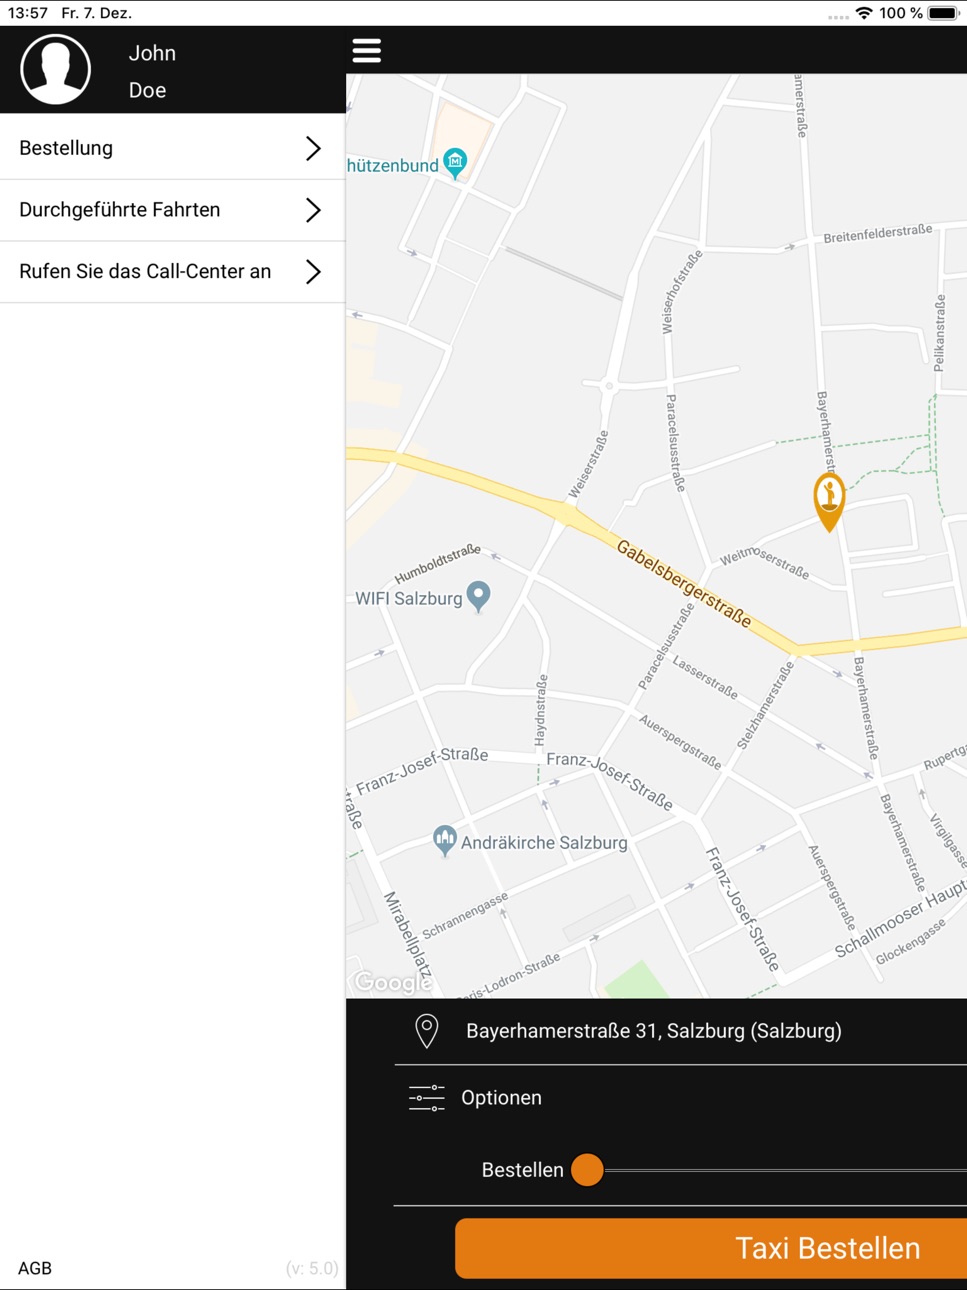Open the Bestellung menu item
Viewport: 967px width, 1290px height.
tap(173, 148)
